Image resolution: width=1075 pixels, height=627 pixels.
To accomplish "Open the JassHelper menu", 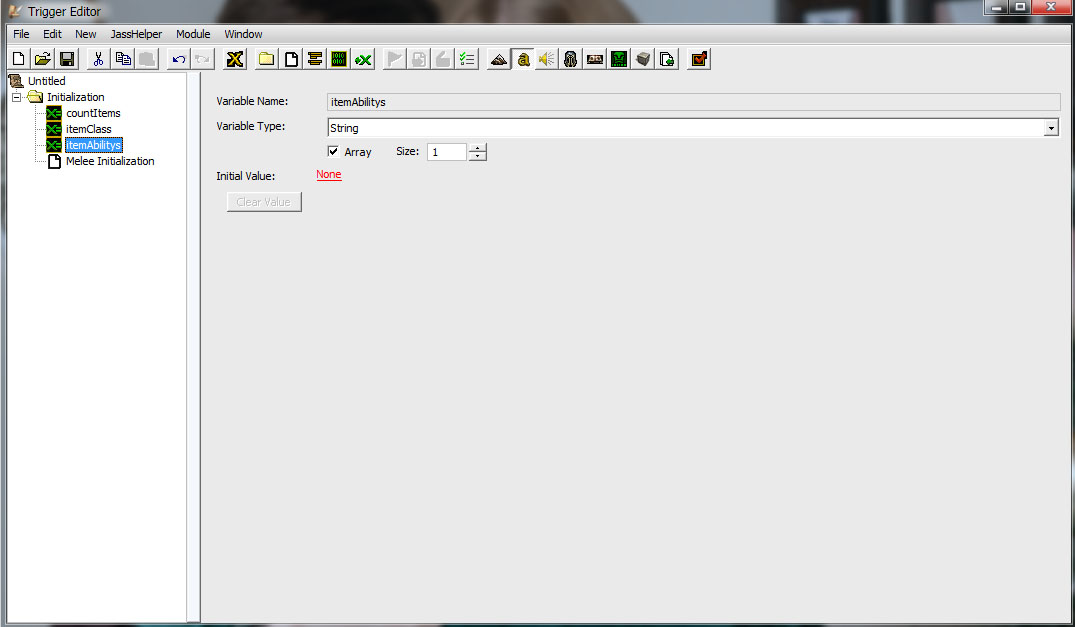I will click(136, 34).
